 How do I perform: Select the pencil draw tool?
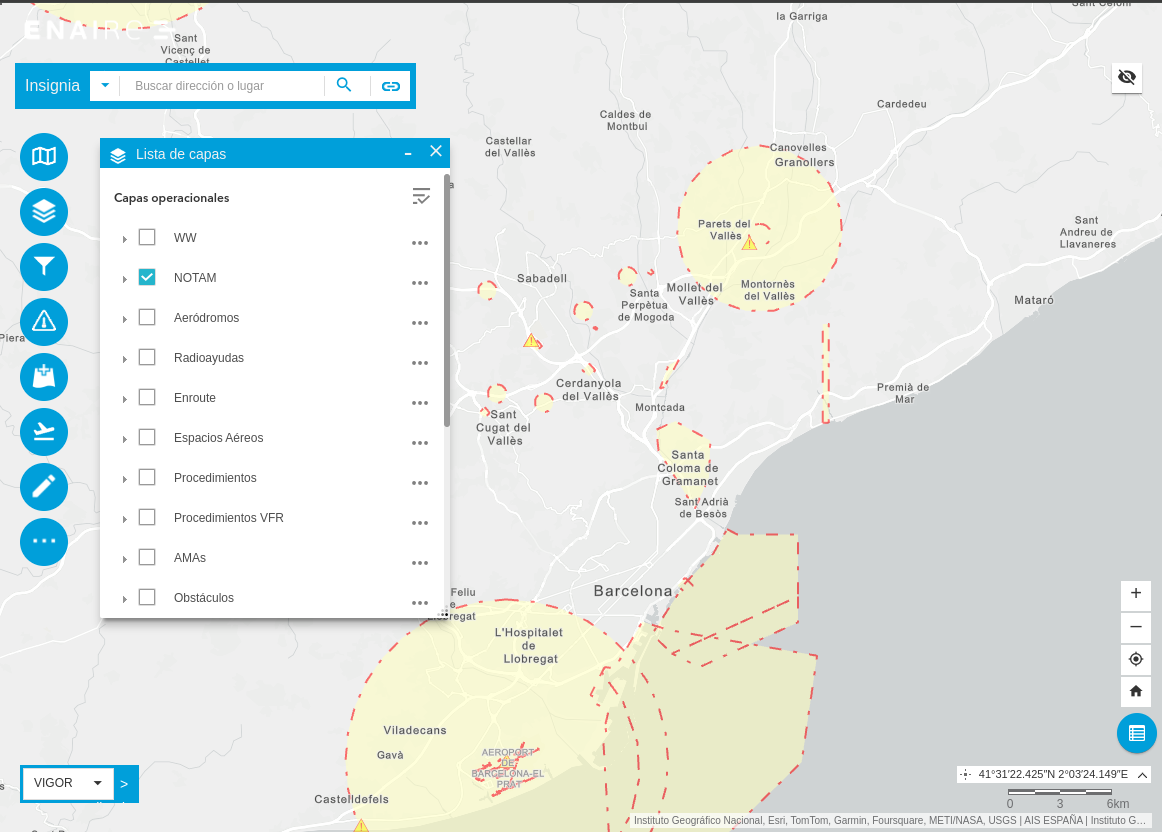[x=44, y=487]
